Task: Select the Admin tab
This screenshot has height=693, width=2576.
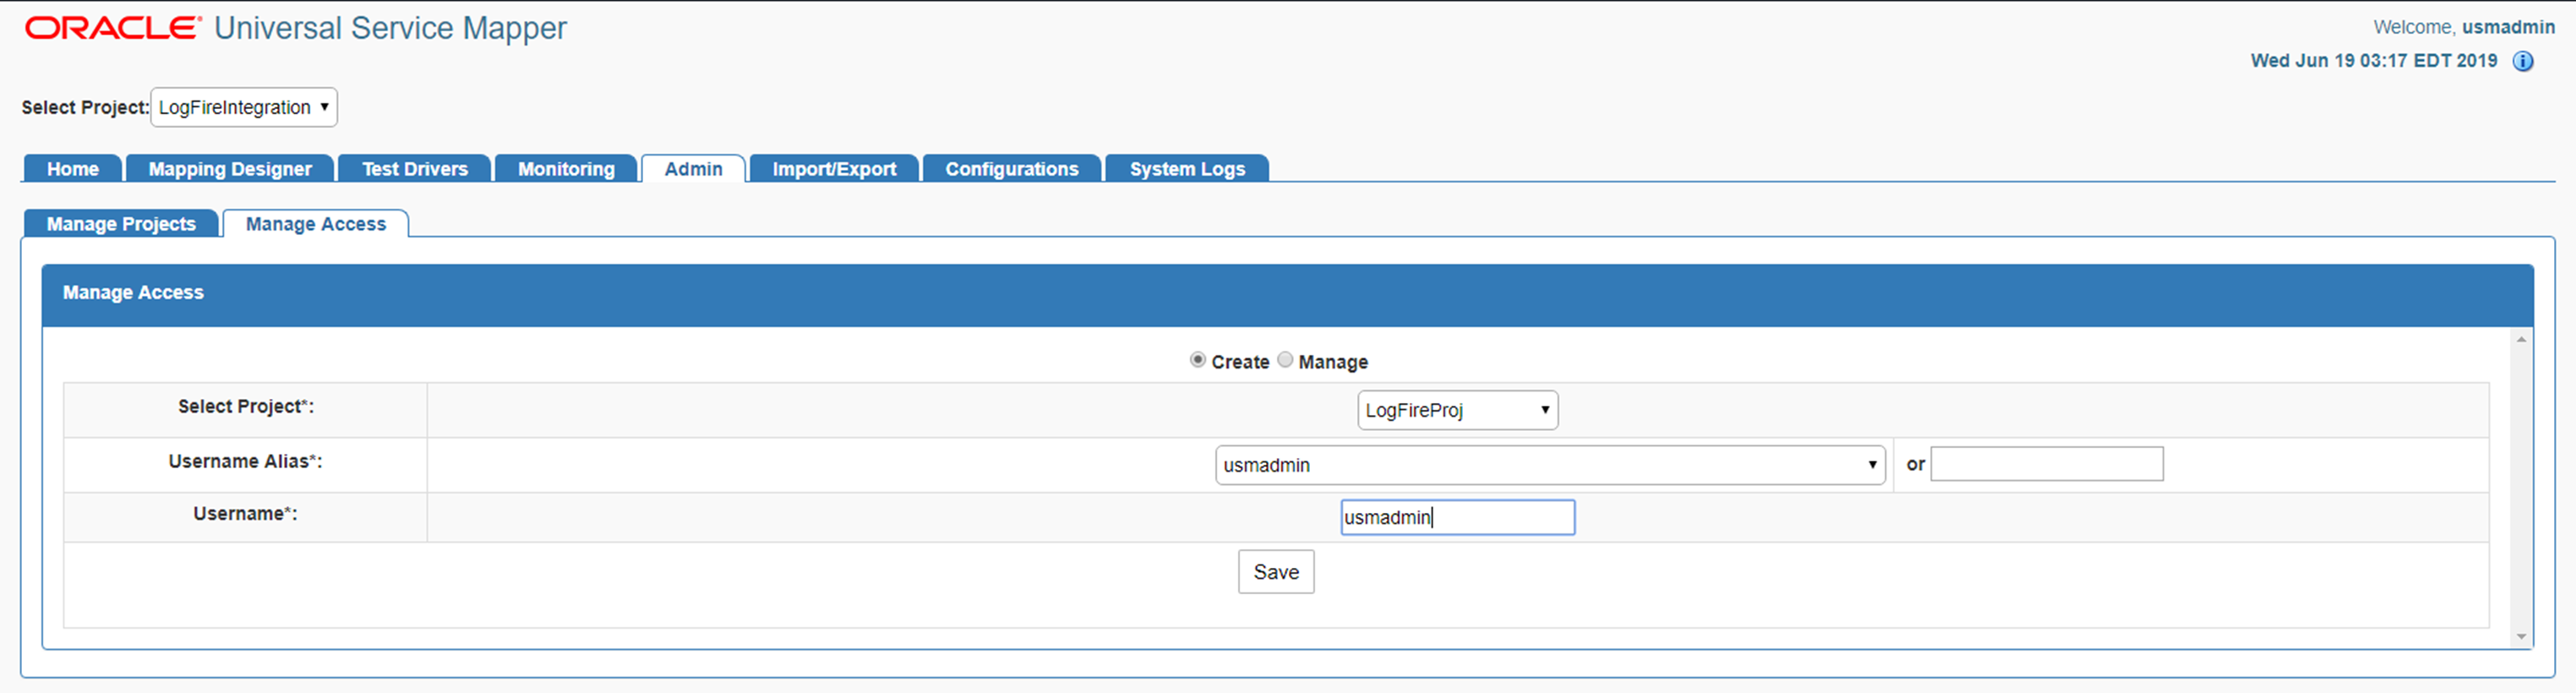Action: point(693,169)
